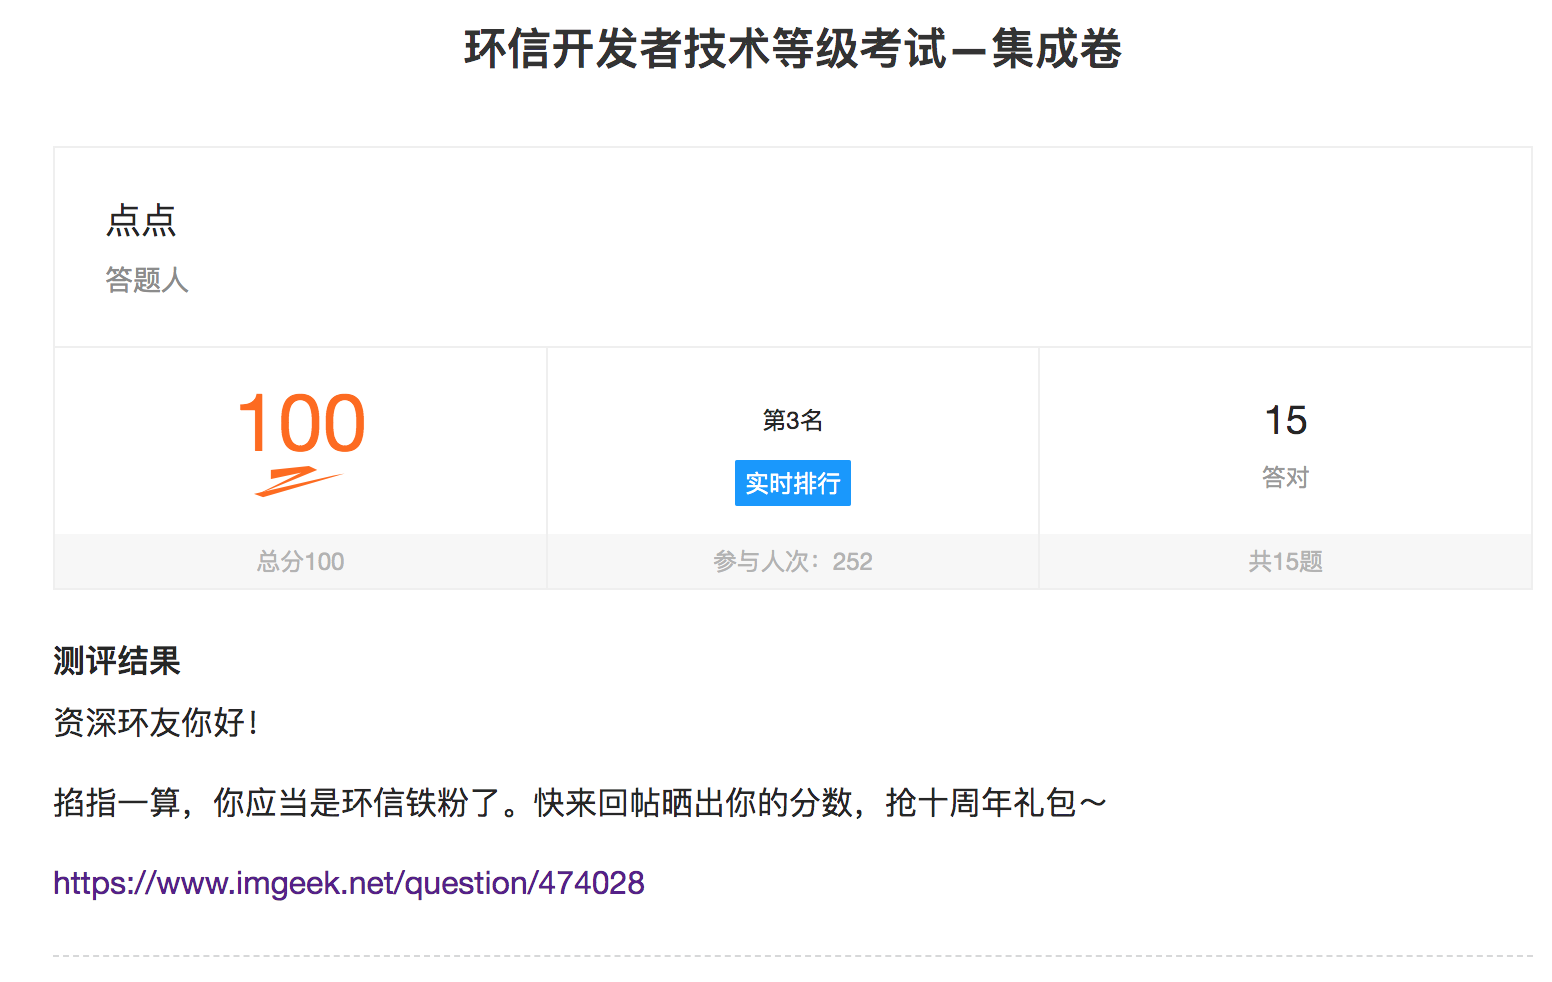Click the greeting text 资深环友你好！
This screenshot has width=1552, height=982.
pos(157,722)
